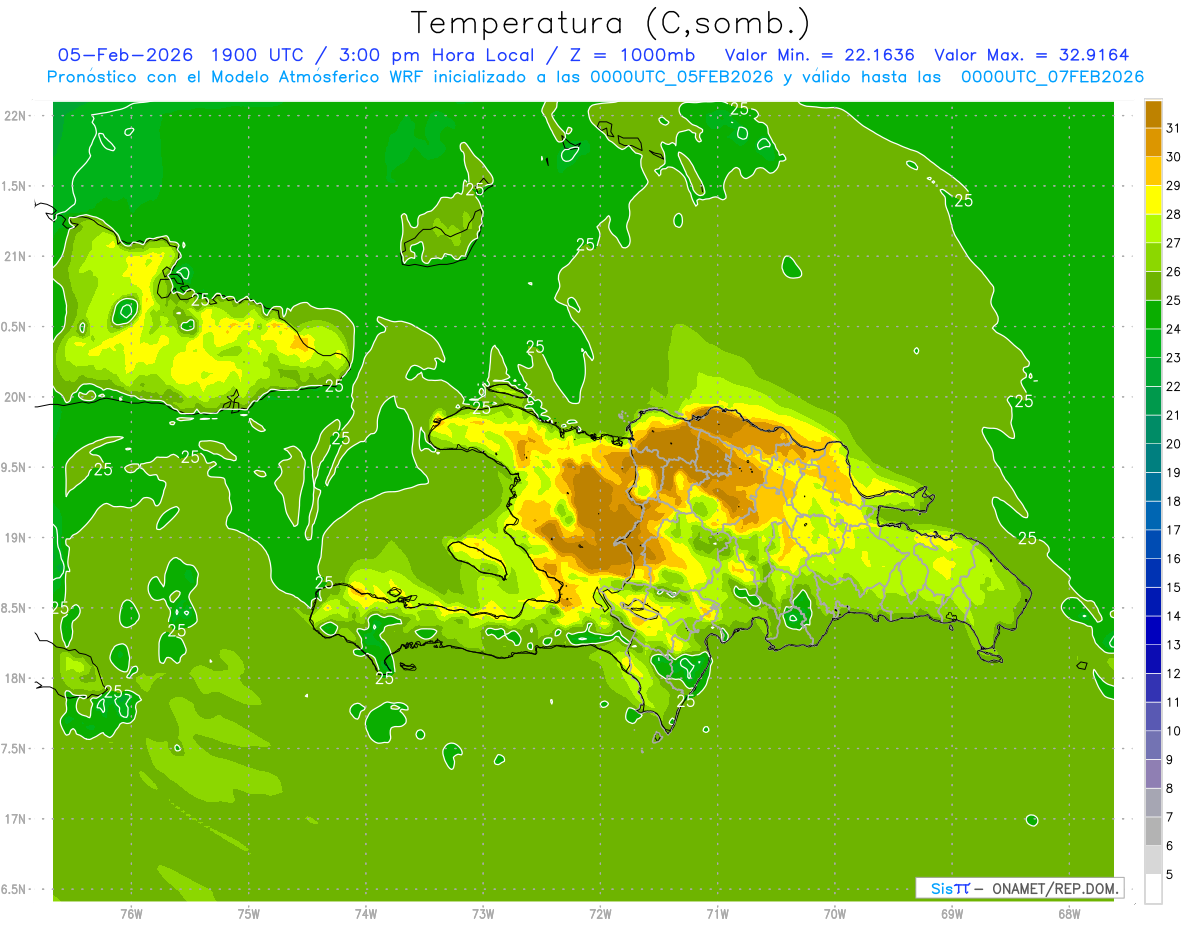Screen dimensions: 1200x927
Task: Click the '18N' latitude axis label
Action: [15, 678]
